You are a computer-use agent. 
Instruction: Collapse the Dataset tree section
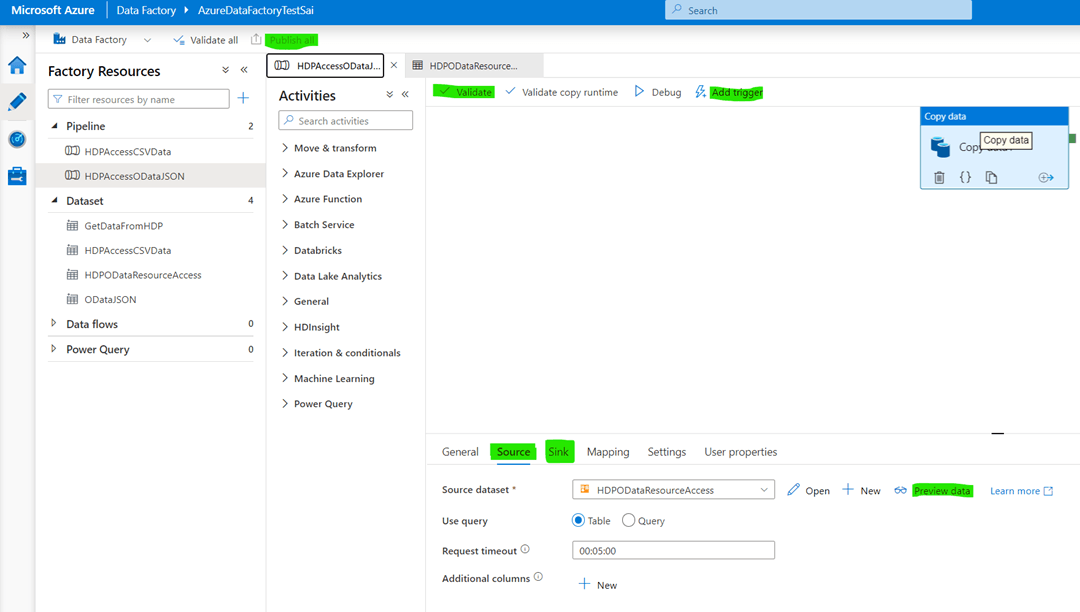[54, 200]
